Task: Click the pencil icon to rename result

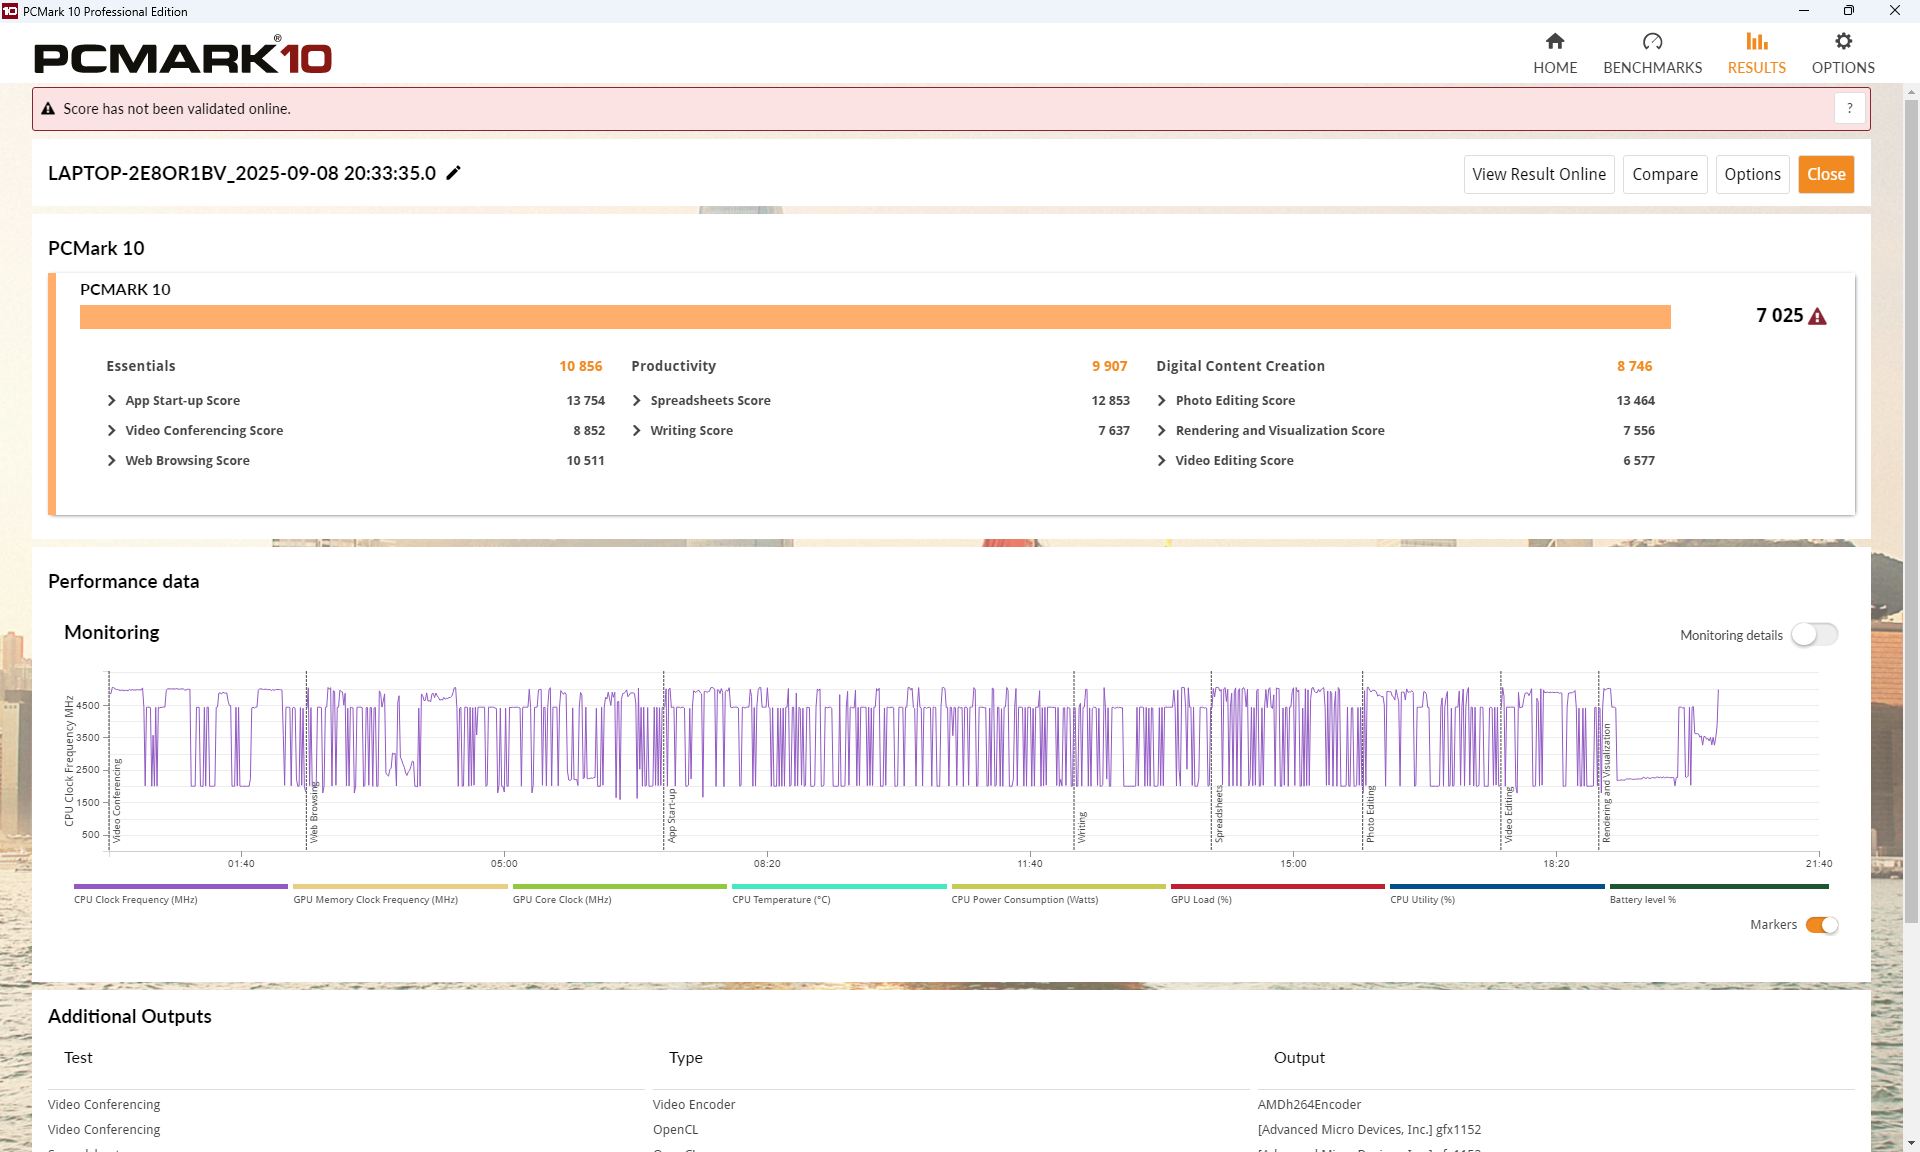Action: pos(453,173)
